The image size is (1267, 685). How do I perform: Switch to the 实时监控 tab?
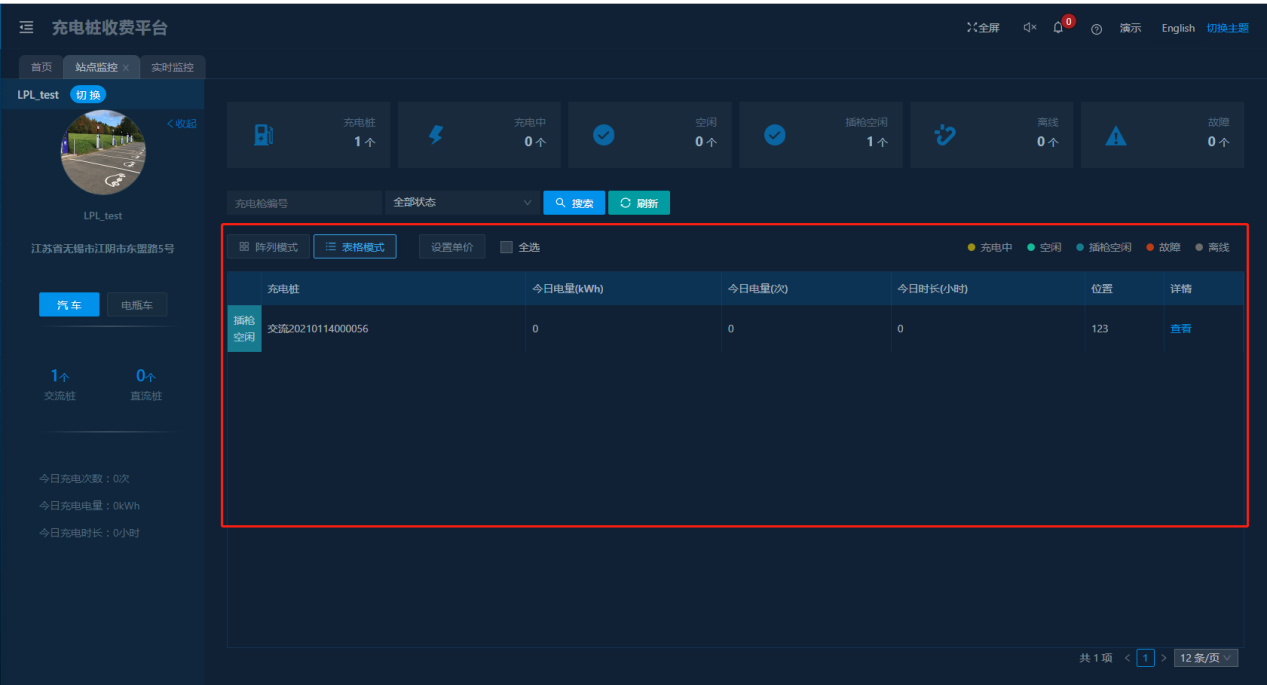172,68
